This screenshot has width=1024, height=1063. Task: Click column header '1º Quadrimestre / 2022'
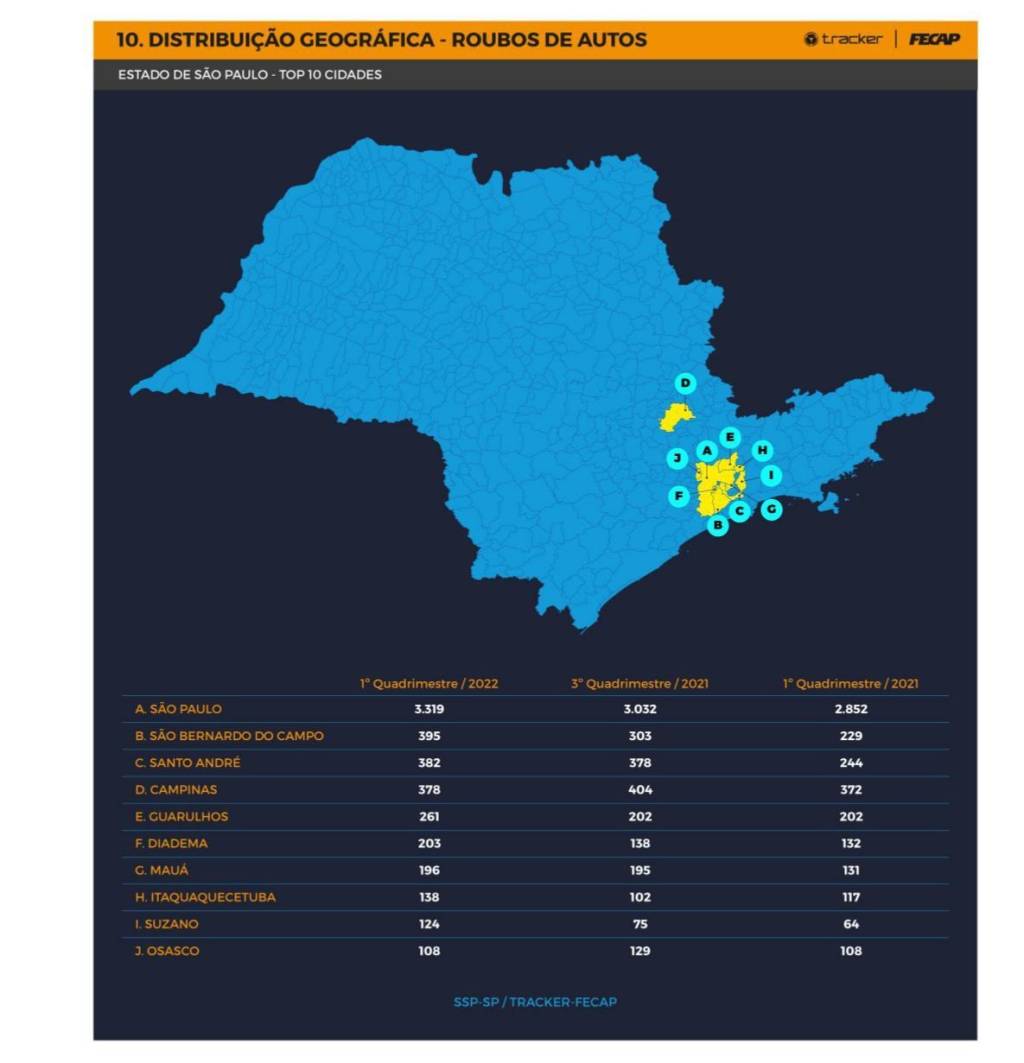(x=429, y=683)
